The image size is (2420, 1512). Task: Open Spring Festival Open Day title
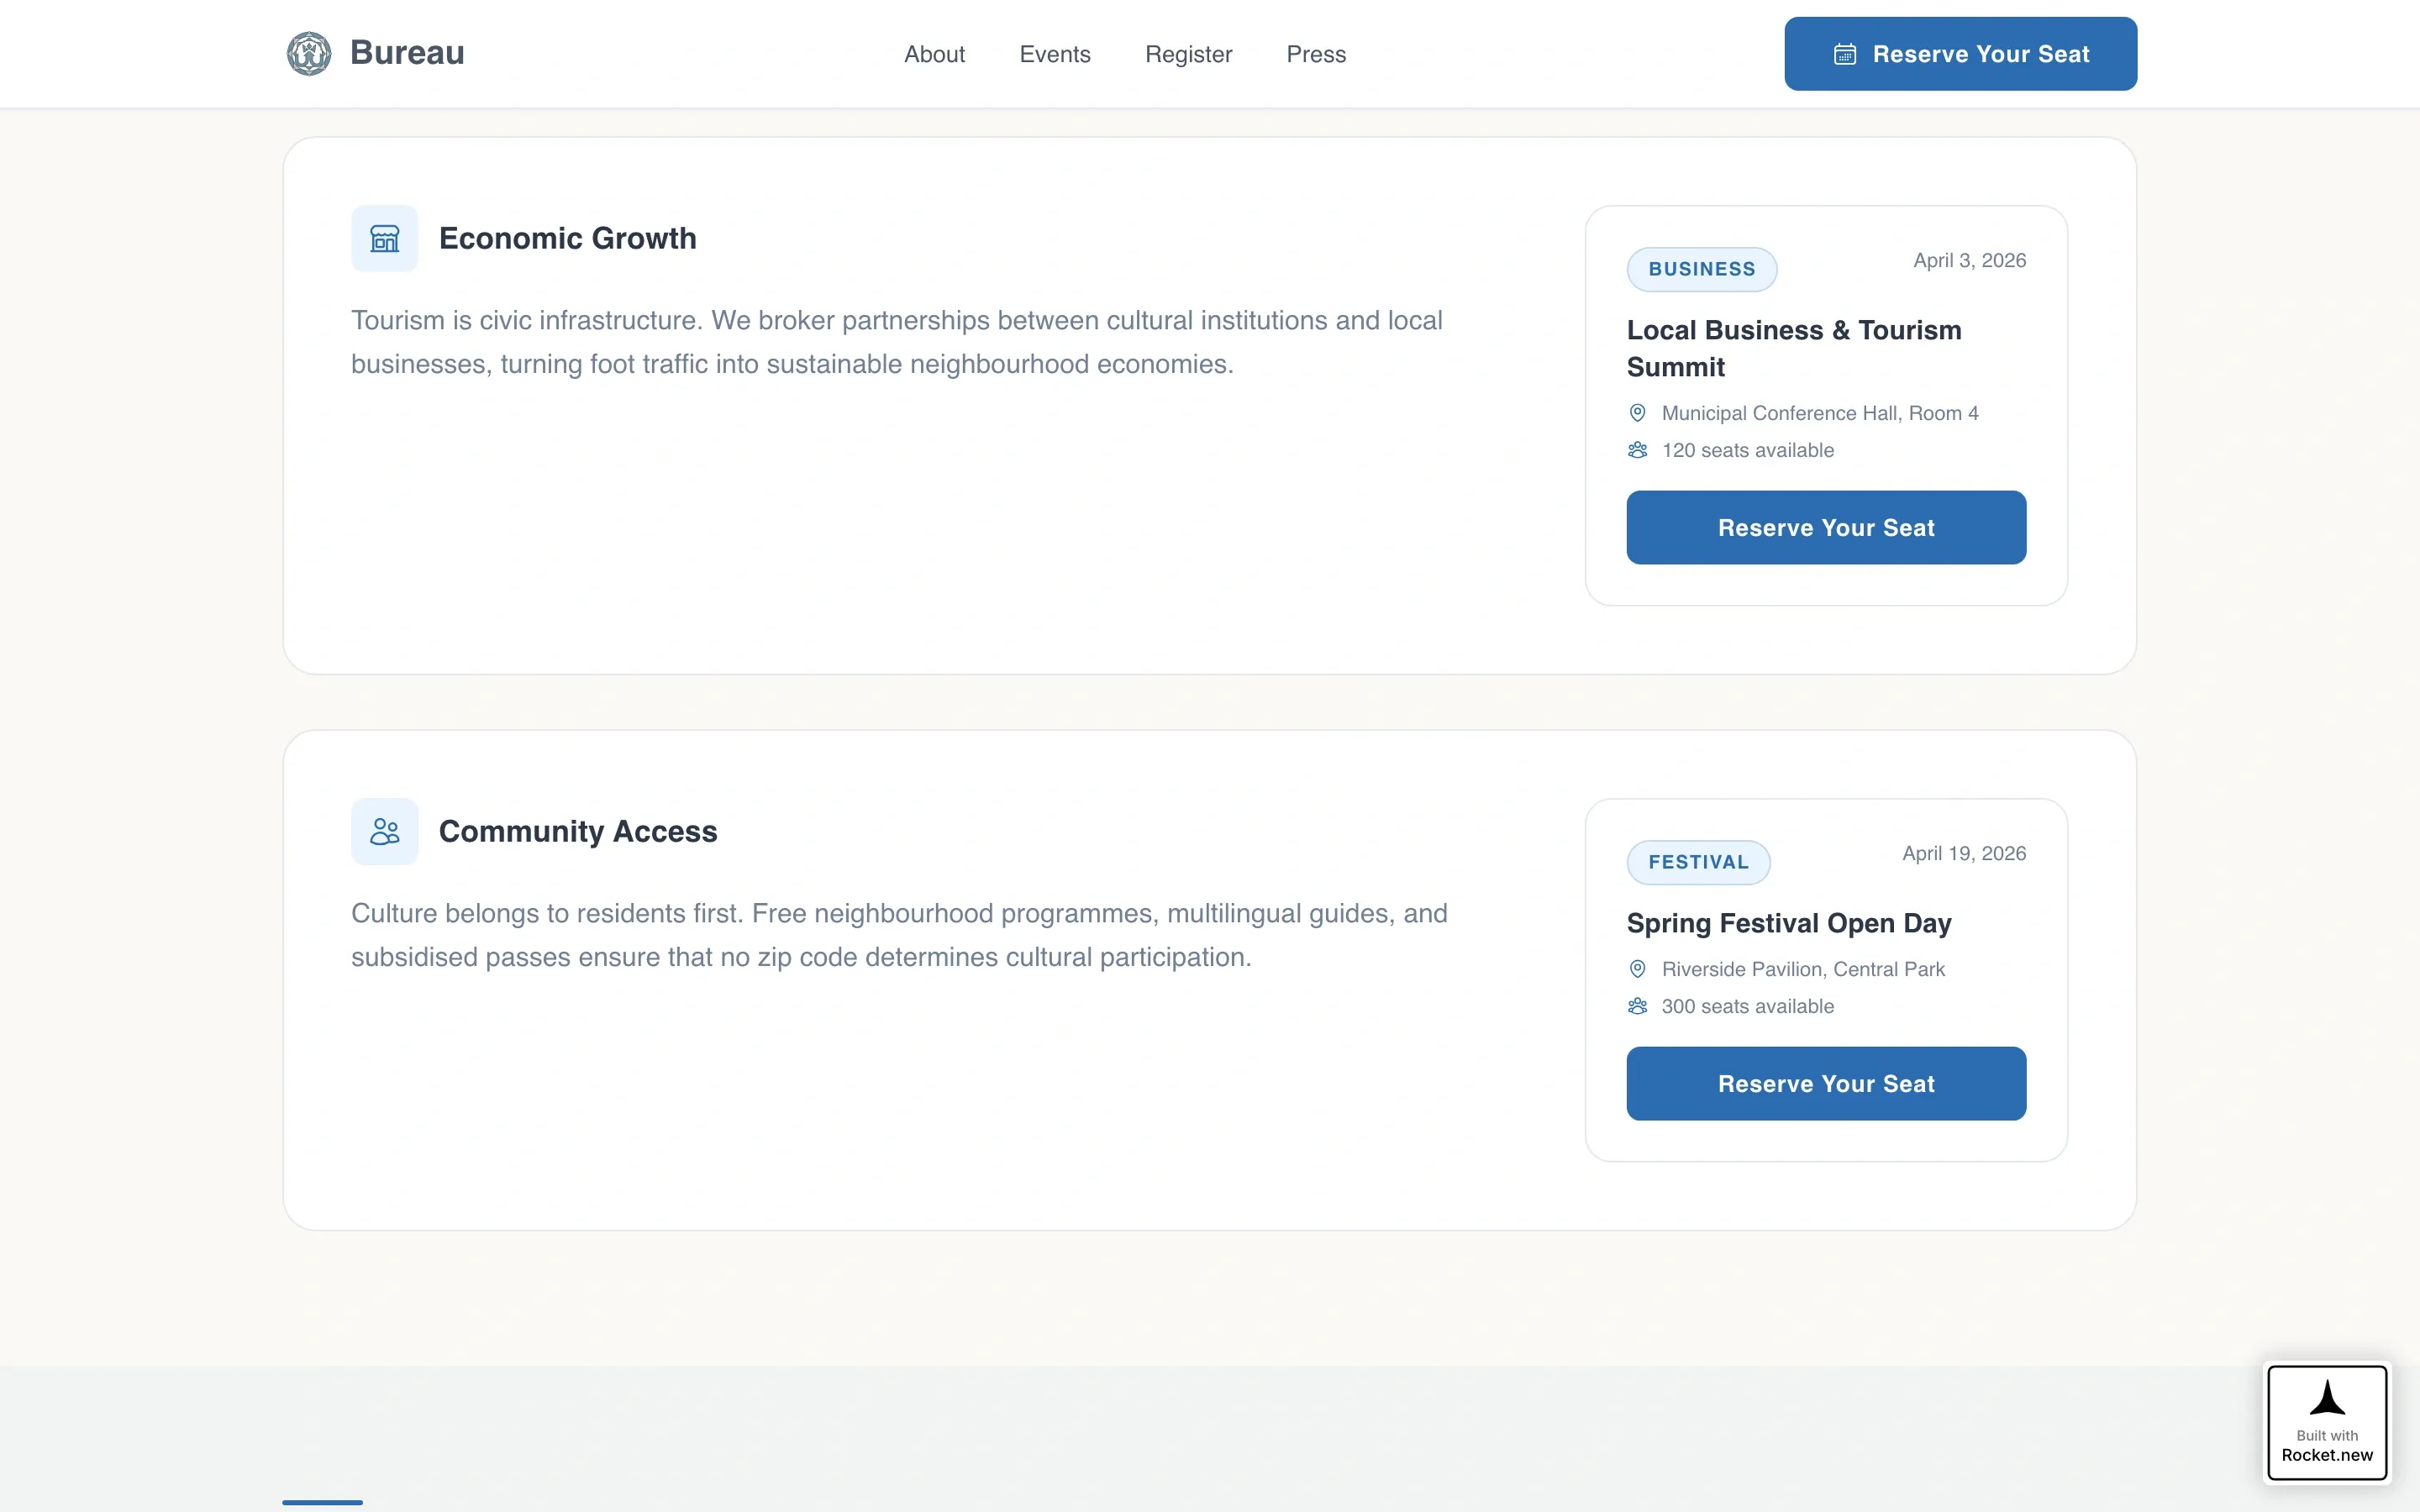click(1788, 923)
